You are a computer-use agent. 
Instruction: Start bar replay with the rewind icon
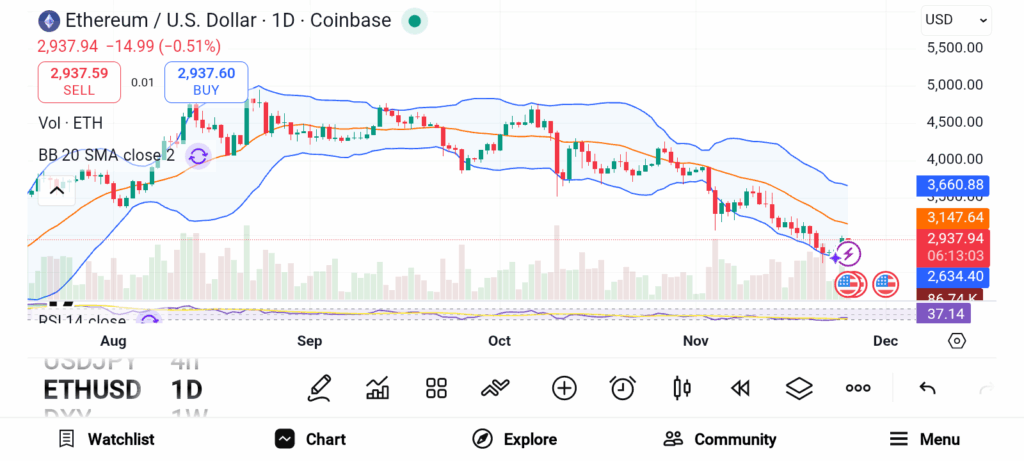coord(740,388)
